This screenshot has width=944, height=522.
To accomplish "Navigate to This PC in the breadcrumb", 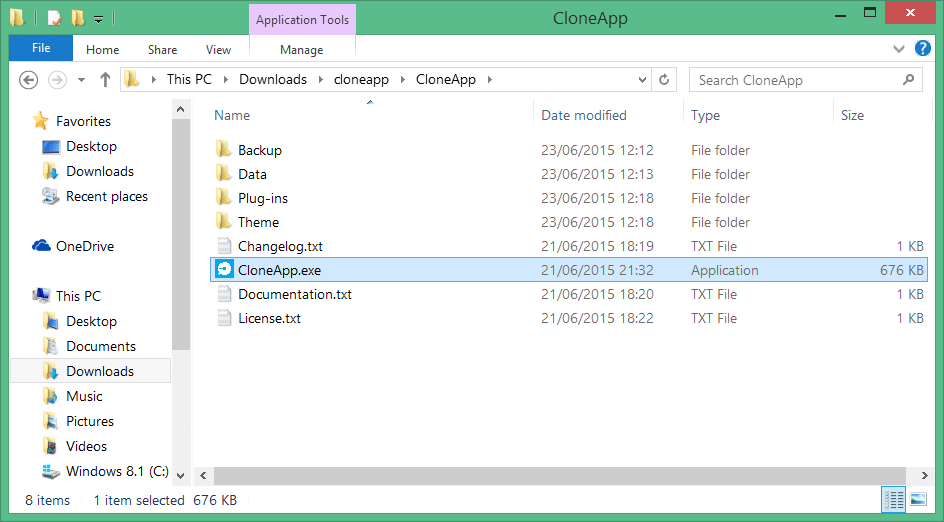I will pyautogui.click(x=189, y=79).
